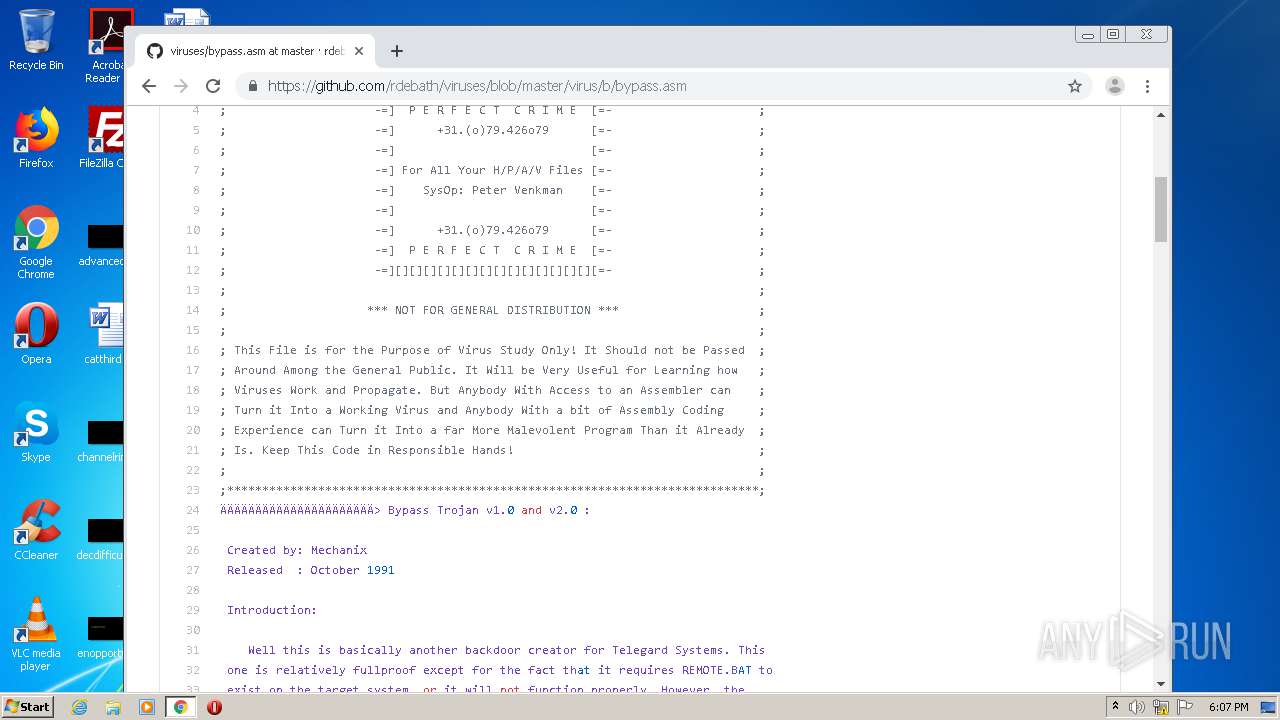Viewport: 1280px width, 720px height.
Task: Open VLC media player shortcut
Action: (x=36, y=634)
